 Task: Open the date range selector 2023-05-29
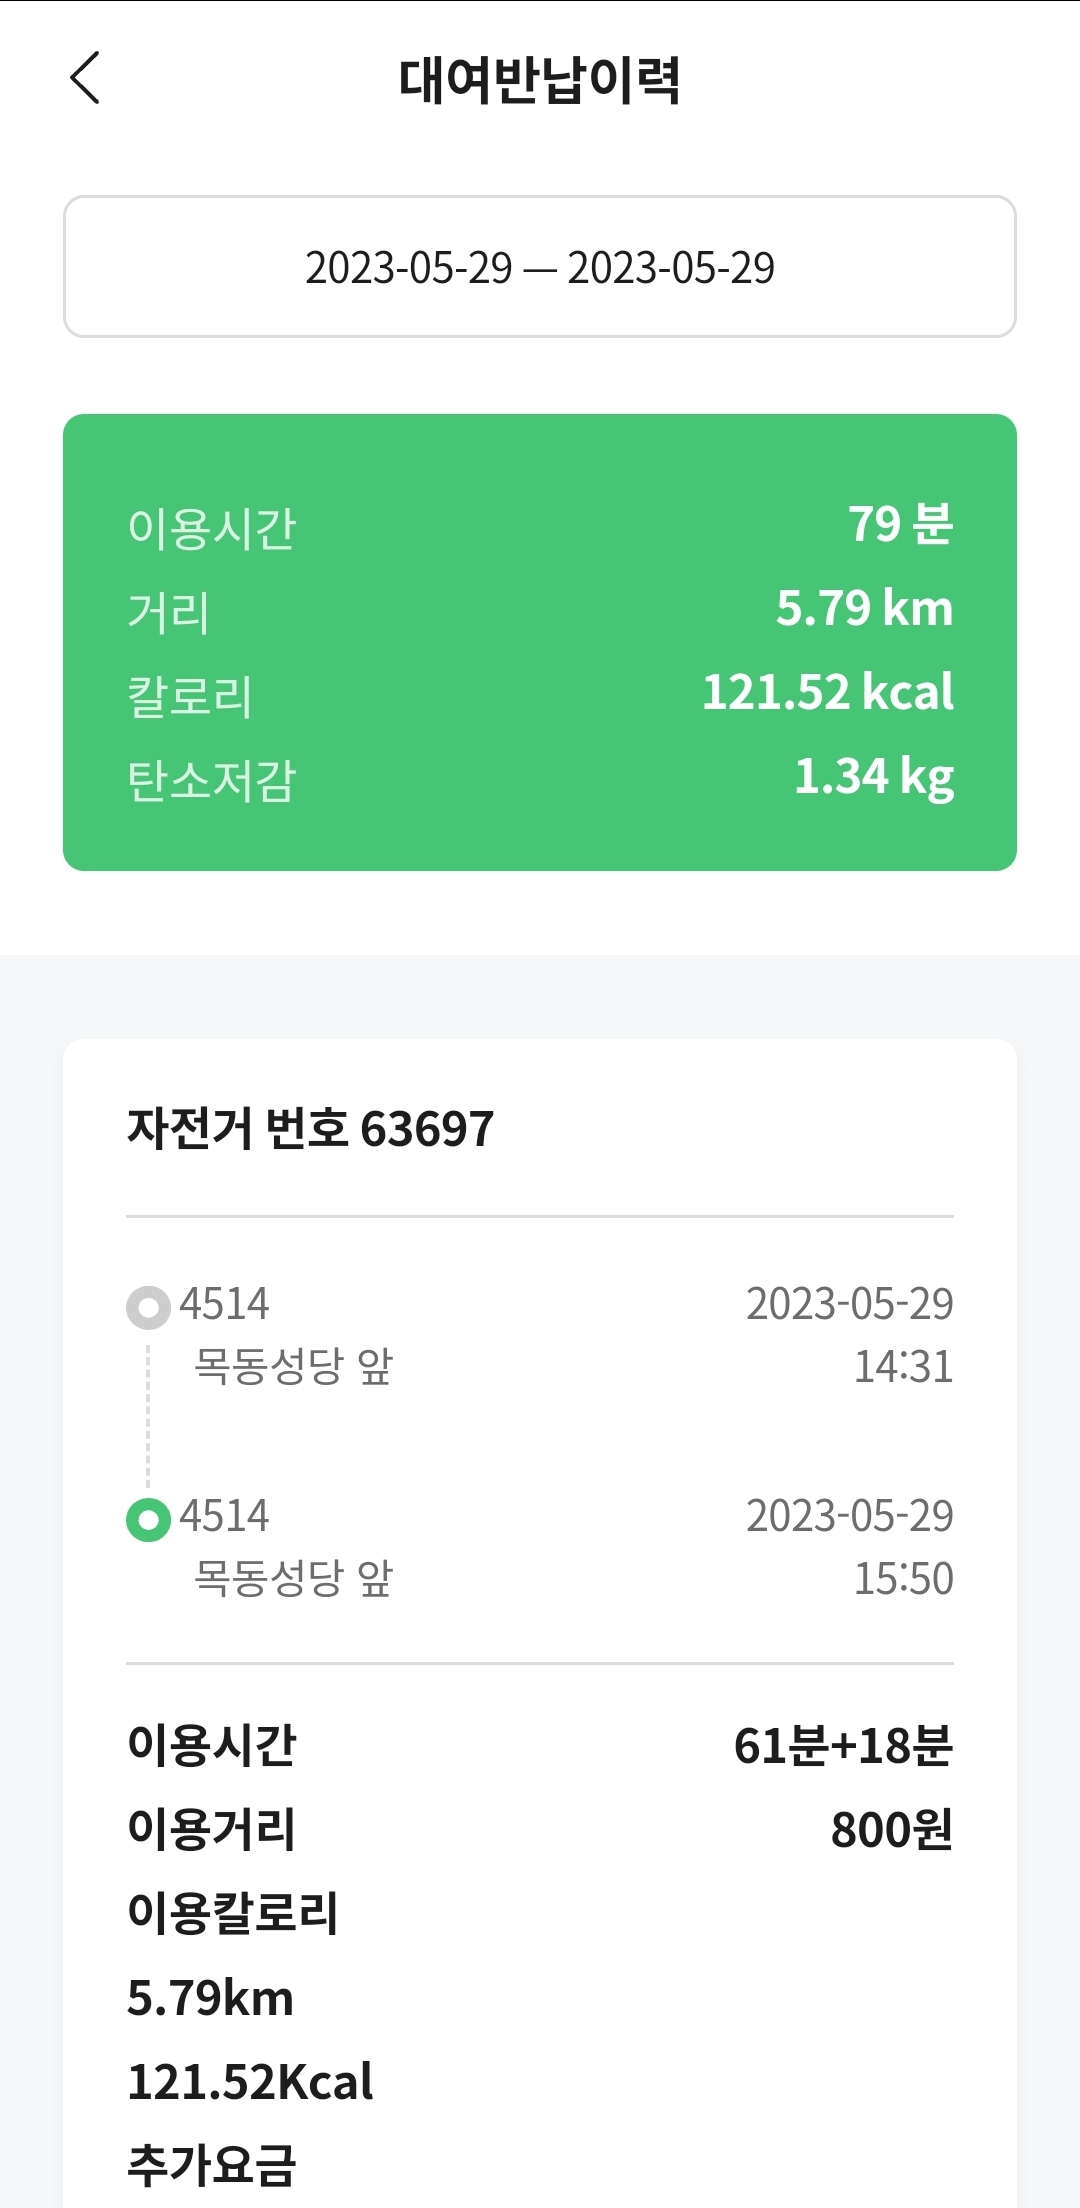point(540,267)
